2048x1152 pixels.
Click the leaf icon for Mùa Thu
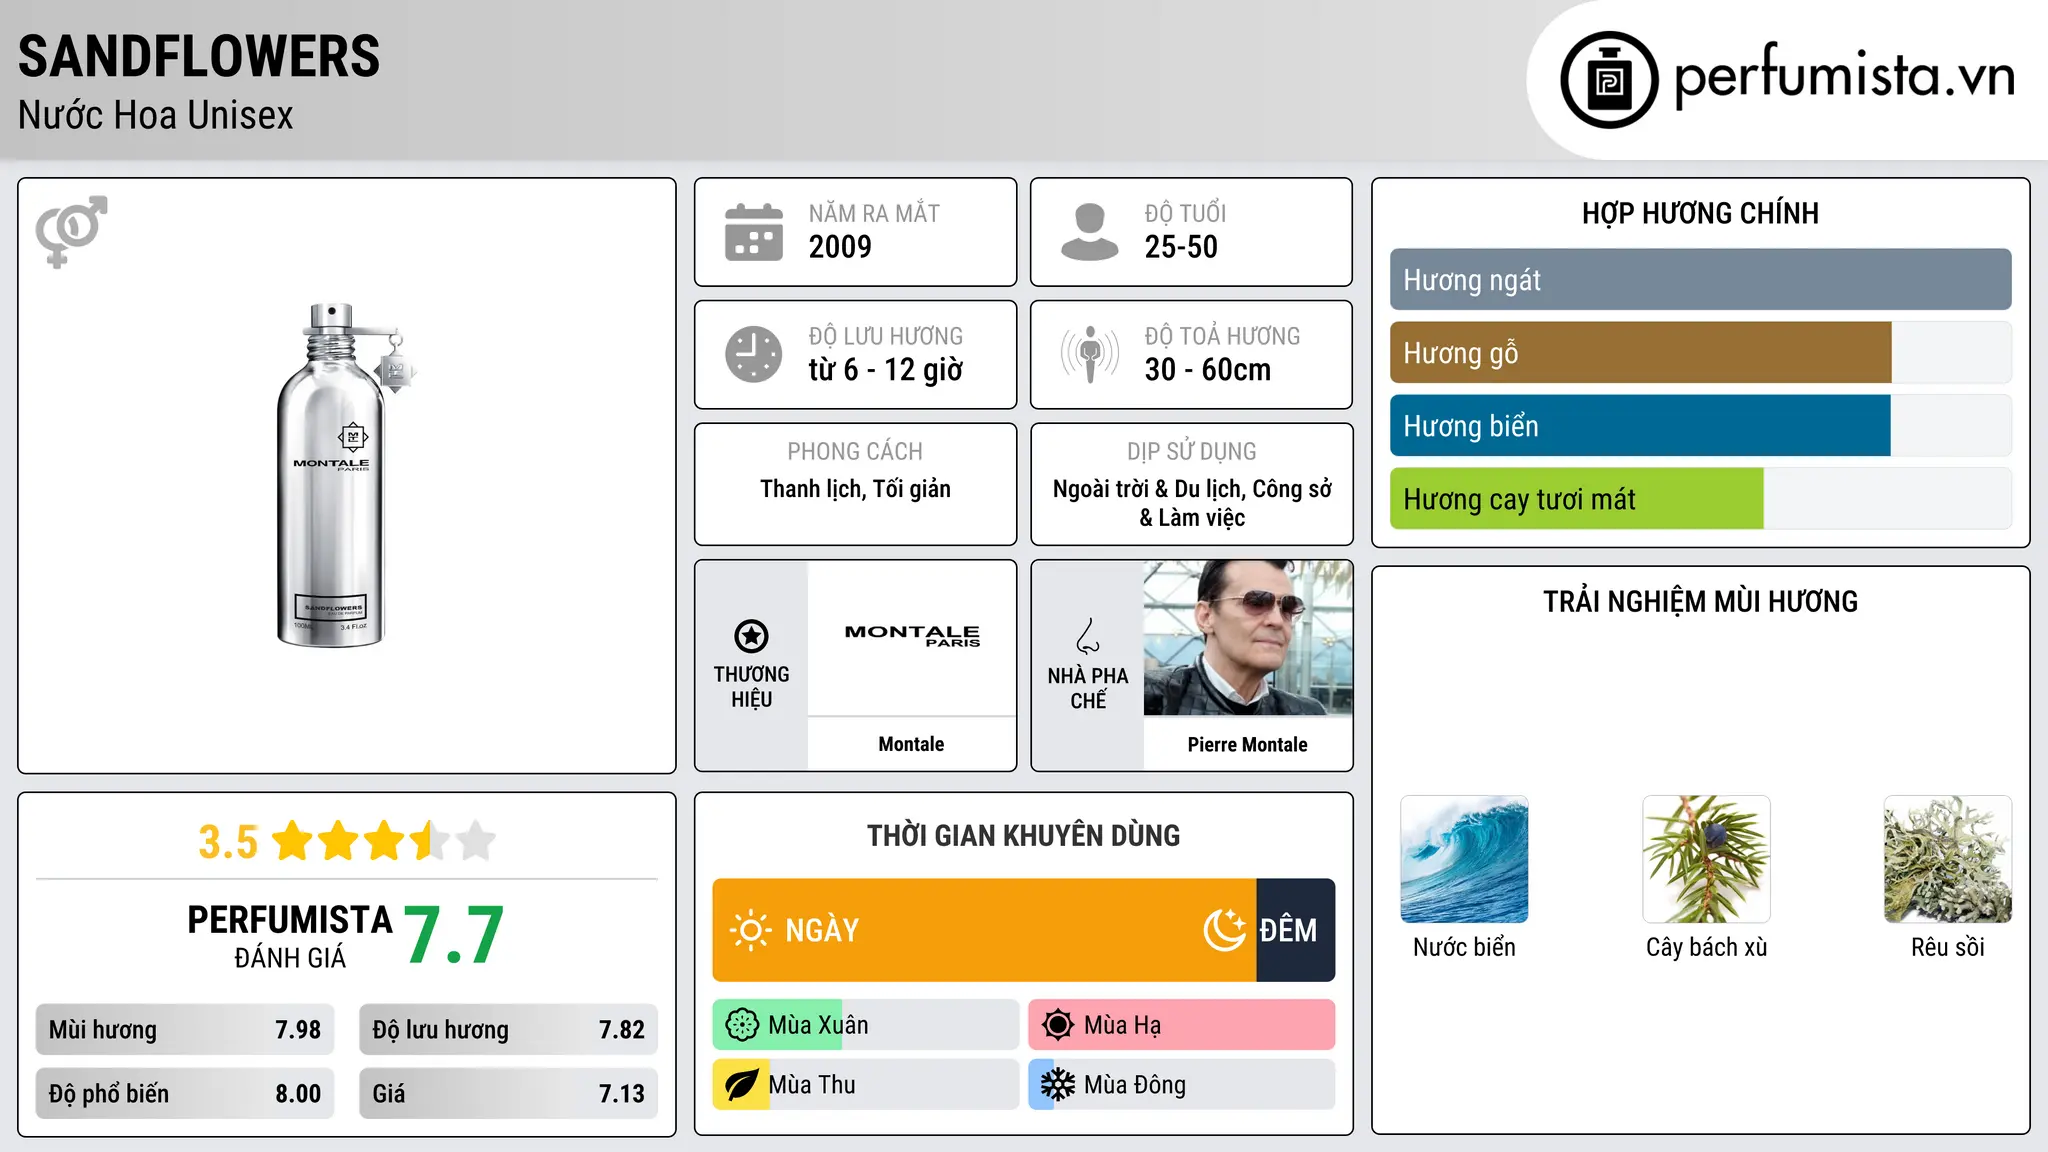click(742, 1085)
